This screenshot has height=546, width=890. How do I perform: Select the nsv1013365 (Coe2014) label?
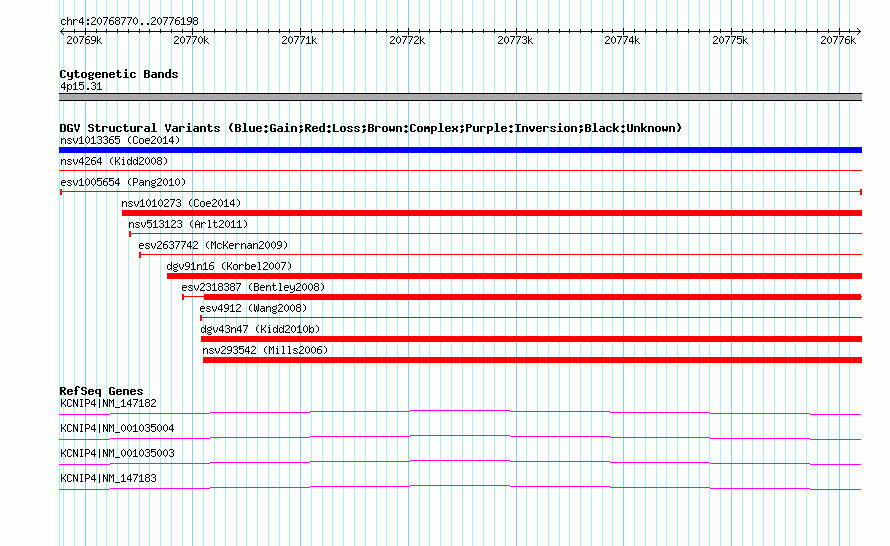pyautogui.click(x=120, y=140)
